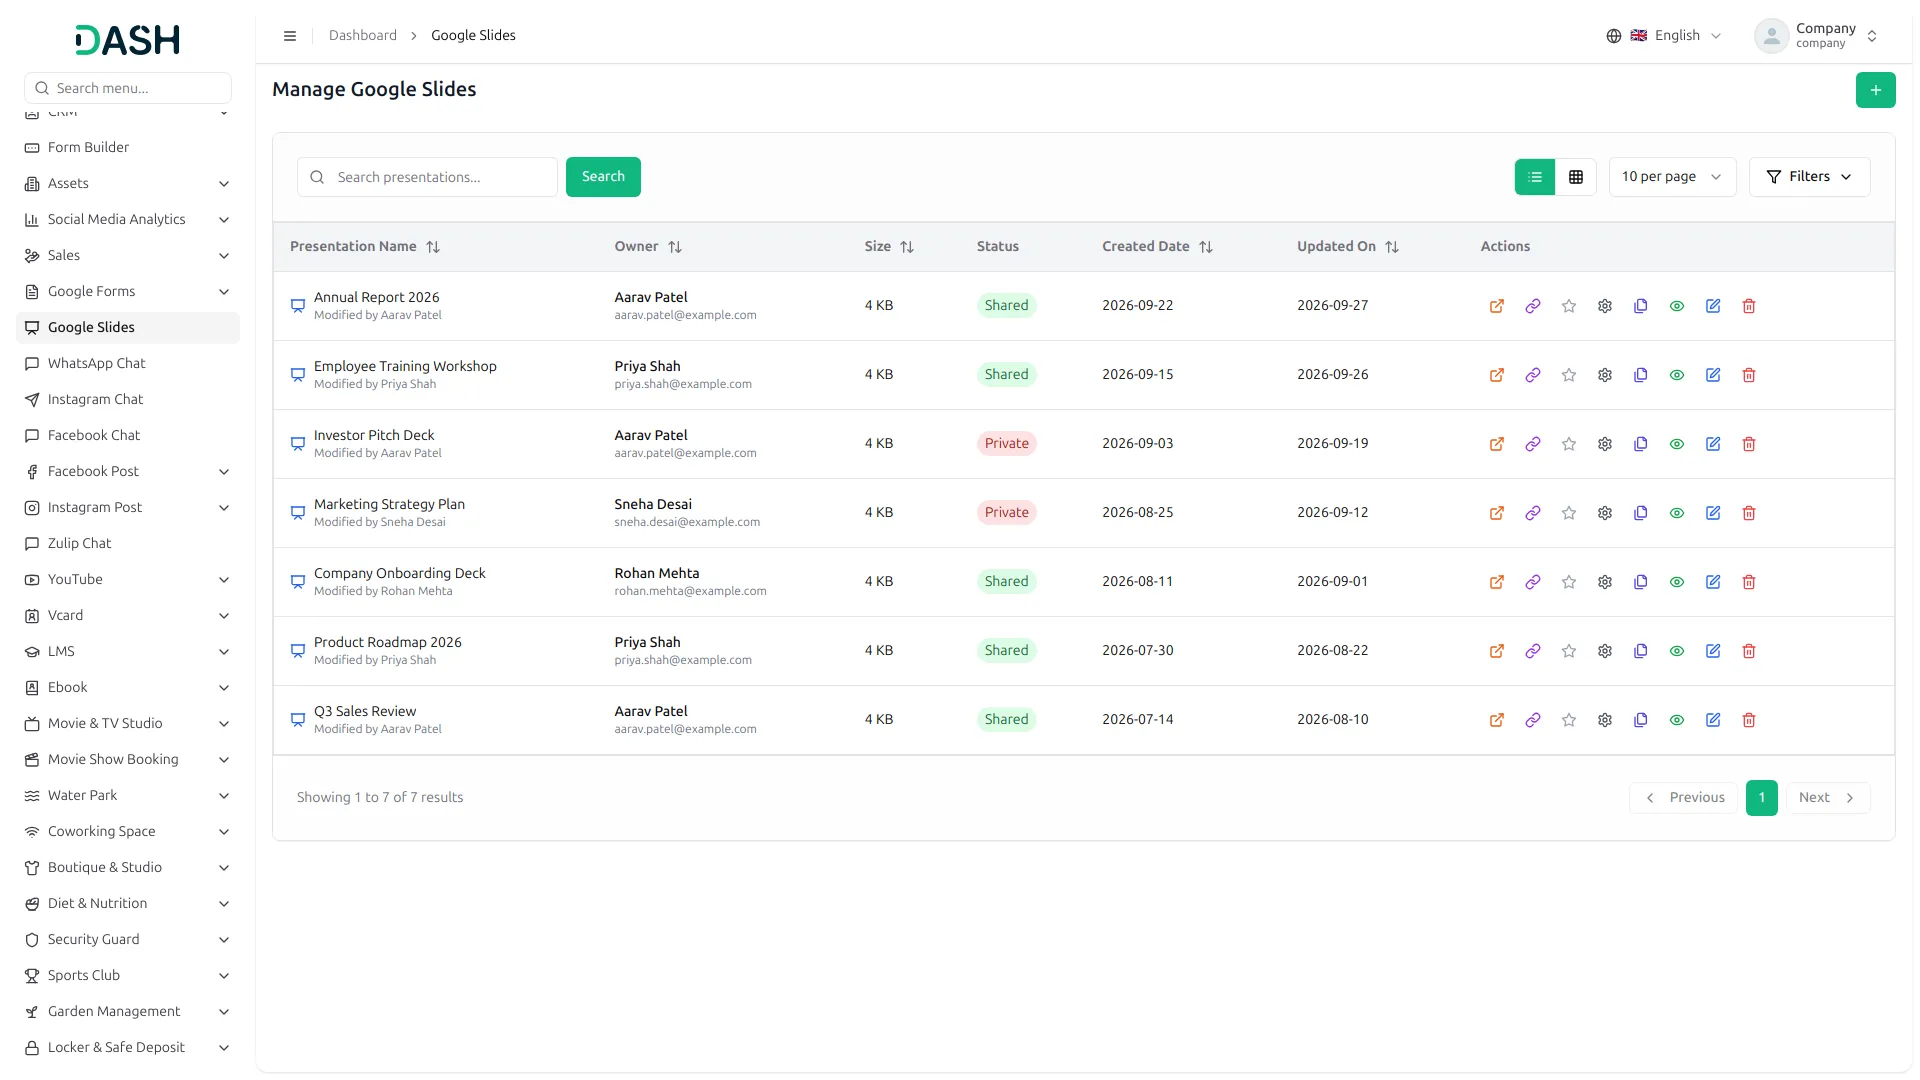Copy share link for Employee Training Workshop
This screenshot has width=1920, height=1080.
(x=1532, y=375)
